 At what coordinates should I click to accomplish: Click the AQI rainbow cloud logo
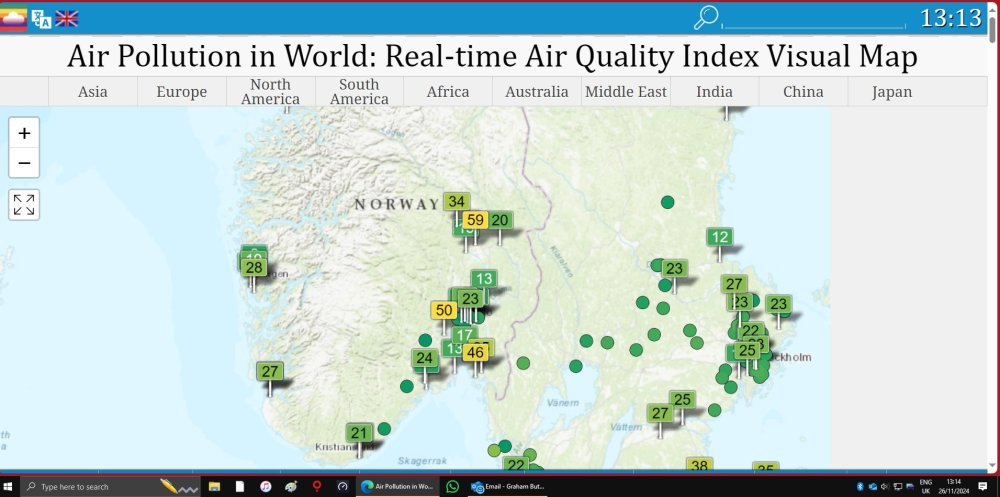pyautogui.click(x=13, y=19)
